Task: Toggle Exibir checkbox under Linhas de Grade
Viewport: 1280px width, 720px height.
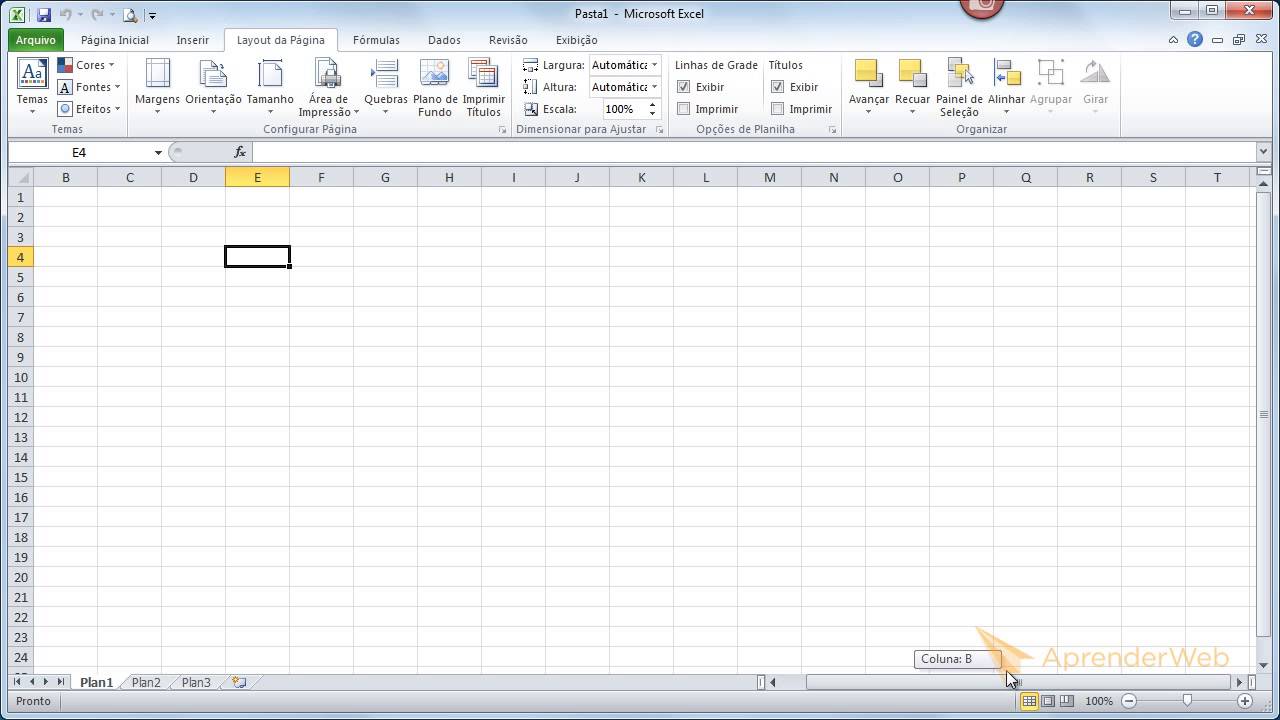Action: (684, 87)
